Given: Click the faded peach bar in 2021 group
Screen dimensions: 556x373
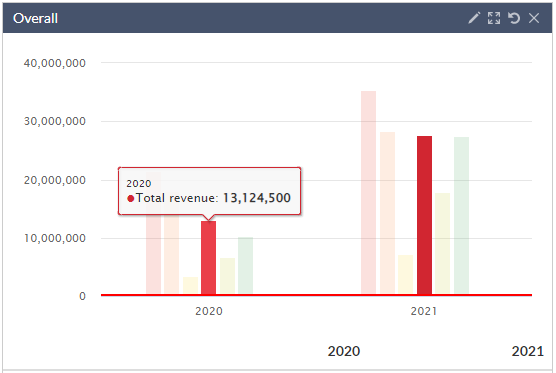Looking at the screenshot, I should click(x=387, y=213).
